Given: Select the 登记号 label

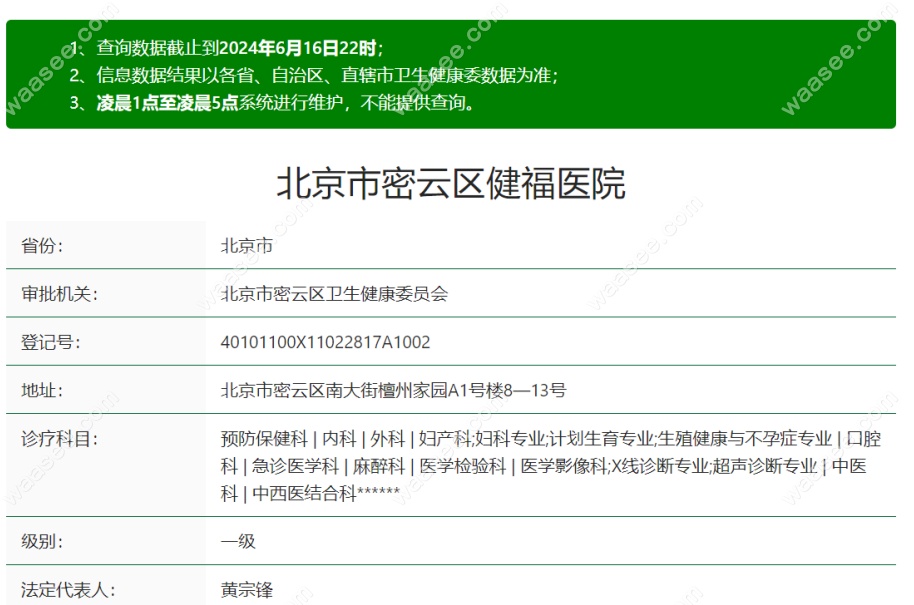Looking at the screenshot, I should 51,342.
